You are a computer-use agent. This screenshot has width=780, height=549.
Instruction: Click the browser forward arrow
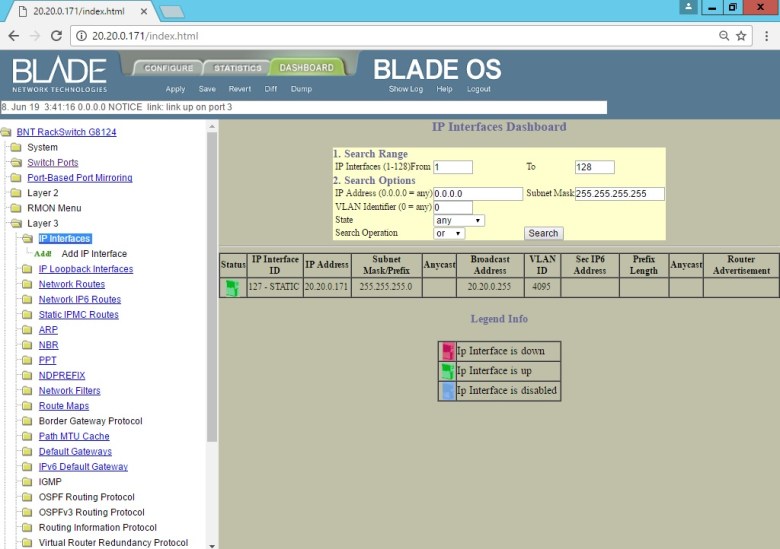(35, 36)
